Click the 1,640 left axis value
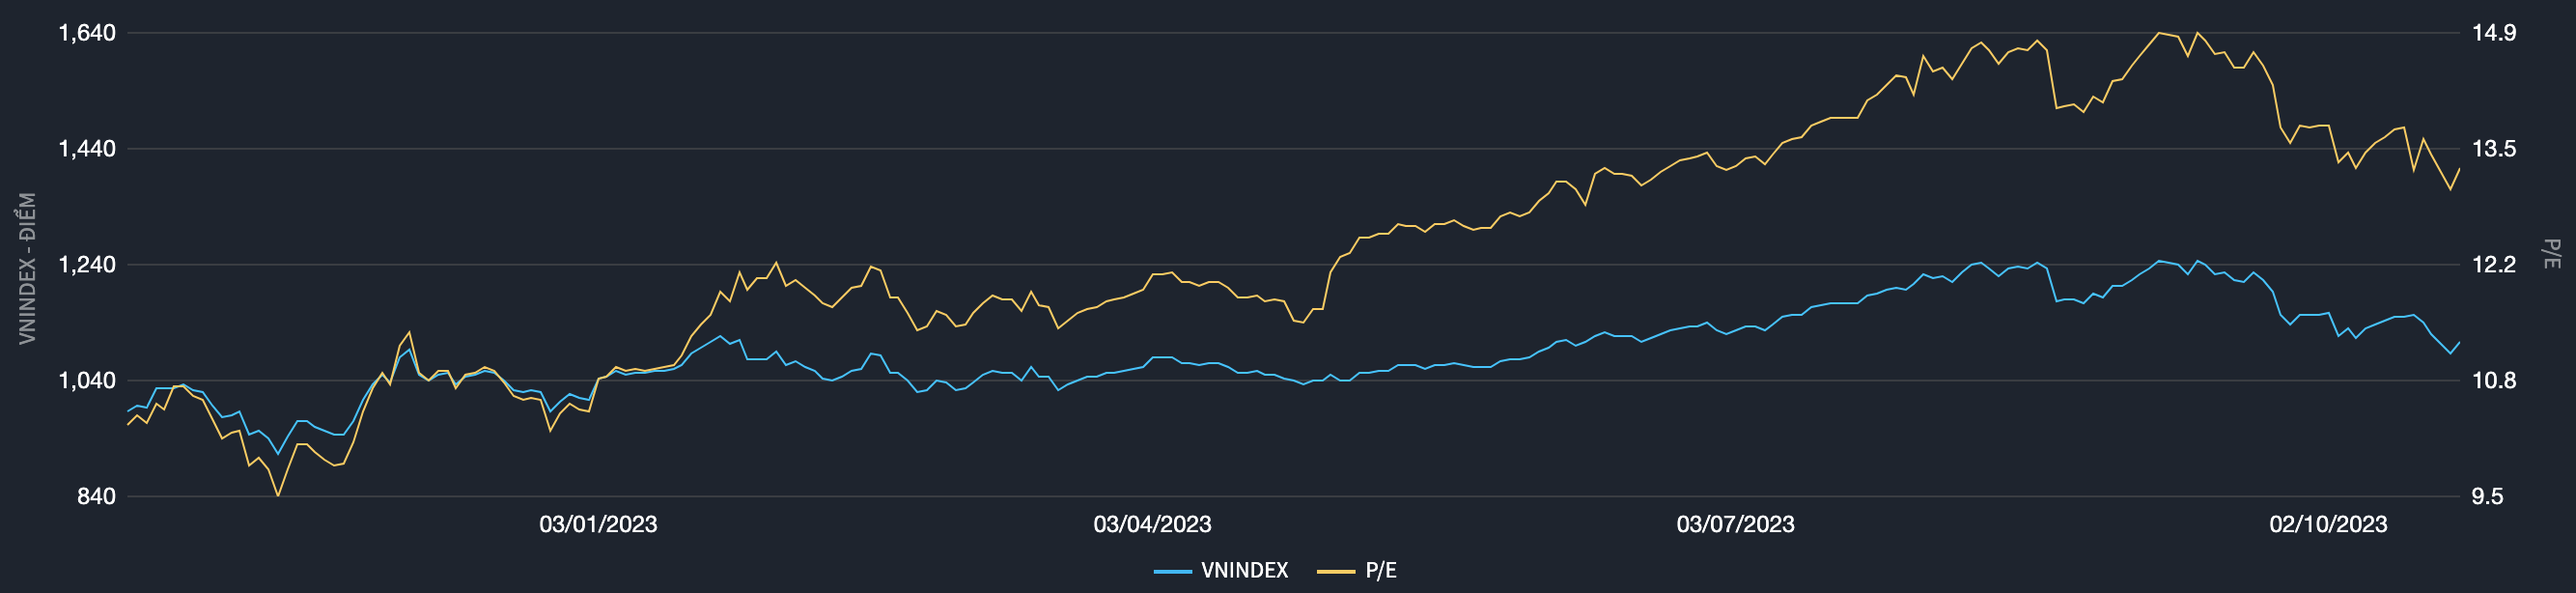 point(87,33)
